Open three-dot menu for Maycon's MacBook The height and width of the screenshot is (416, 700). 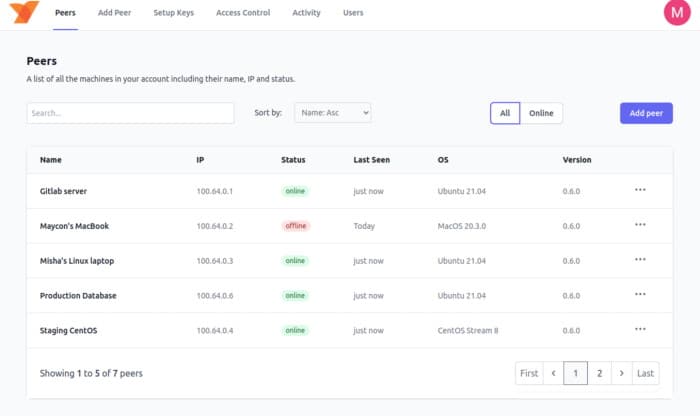(x=640, y=225)
